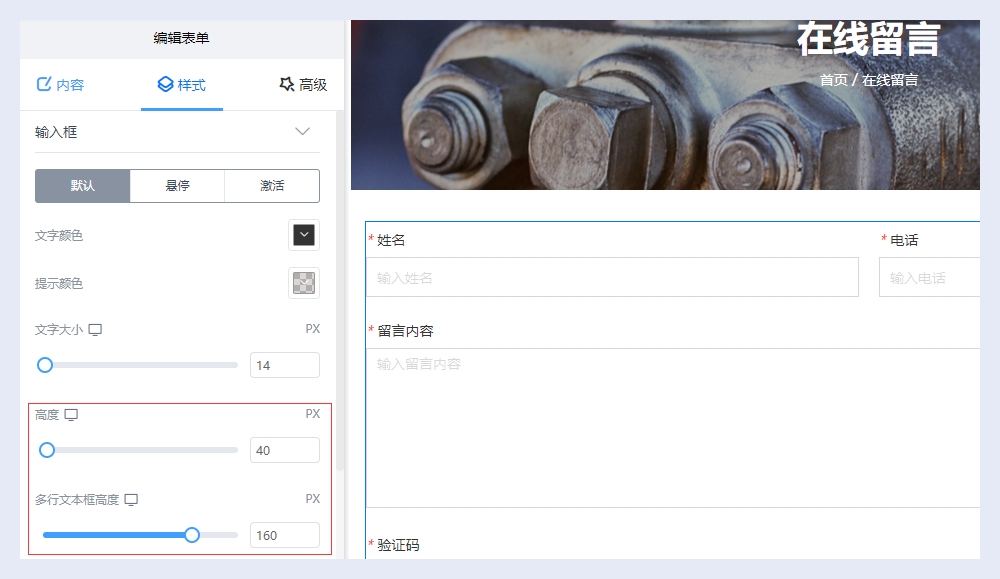The image size is (1000, 579).
Task: Switch to the 悬停 state
Action: [x=177, y=186]
